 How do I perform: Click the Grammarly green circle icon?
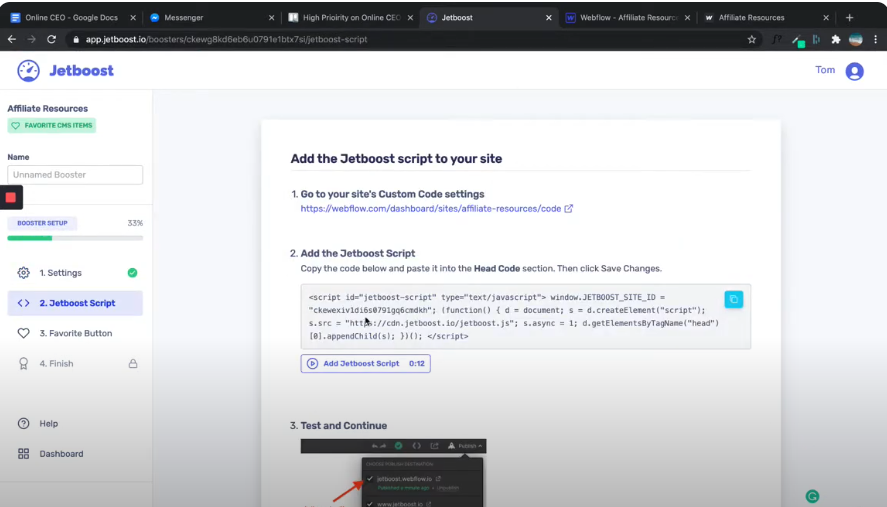[812, 496]
